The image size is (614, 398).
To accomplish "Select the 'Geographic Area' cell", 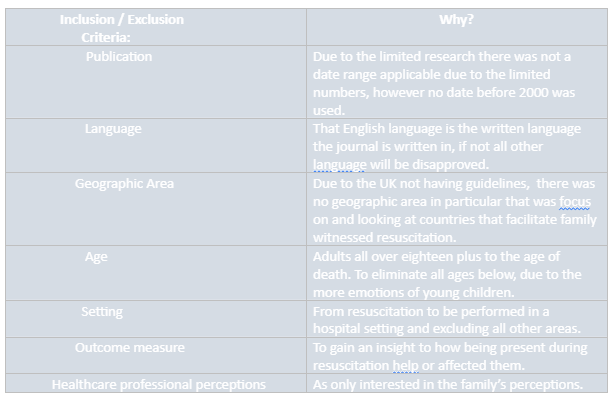I will pyautogui.click(x=156, y=209).
